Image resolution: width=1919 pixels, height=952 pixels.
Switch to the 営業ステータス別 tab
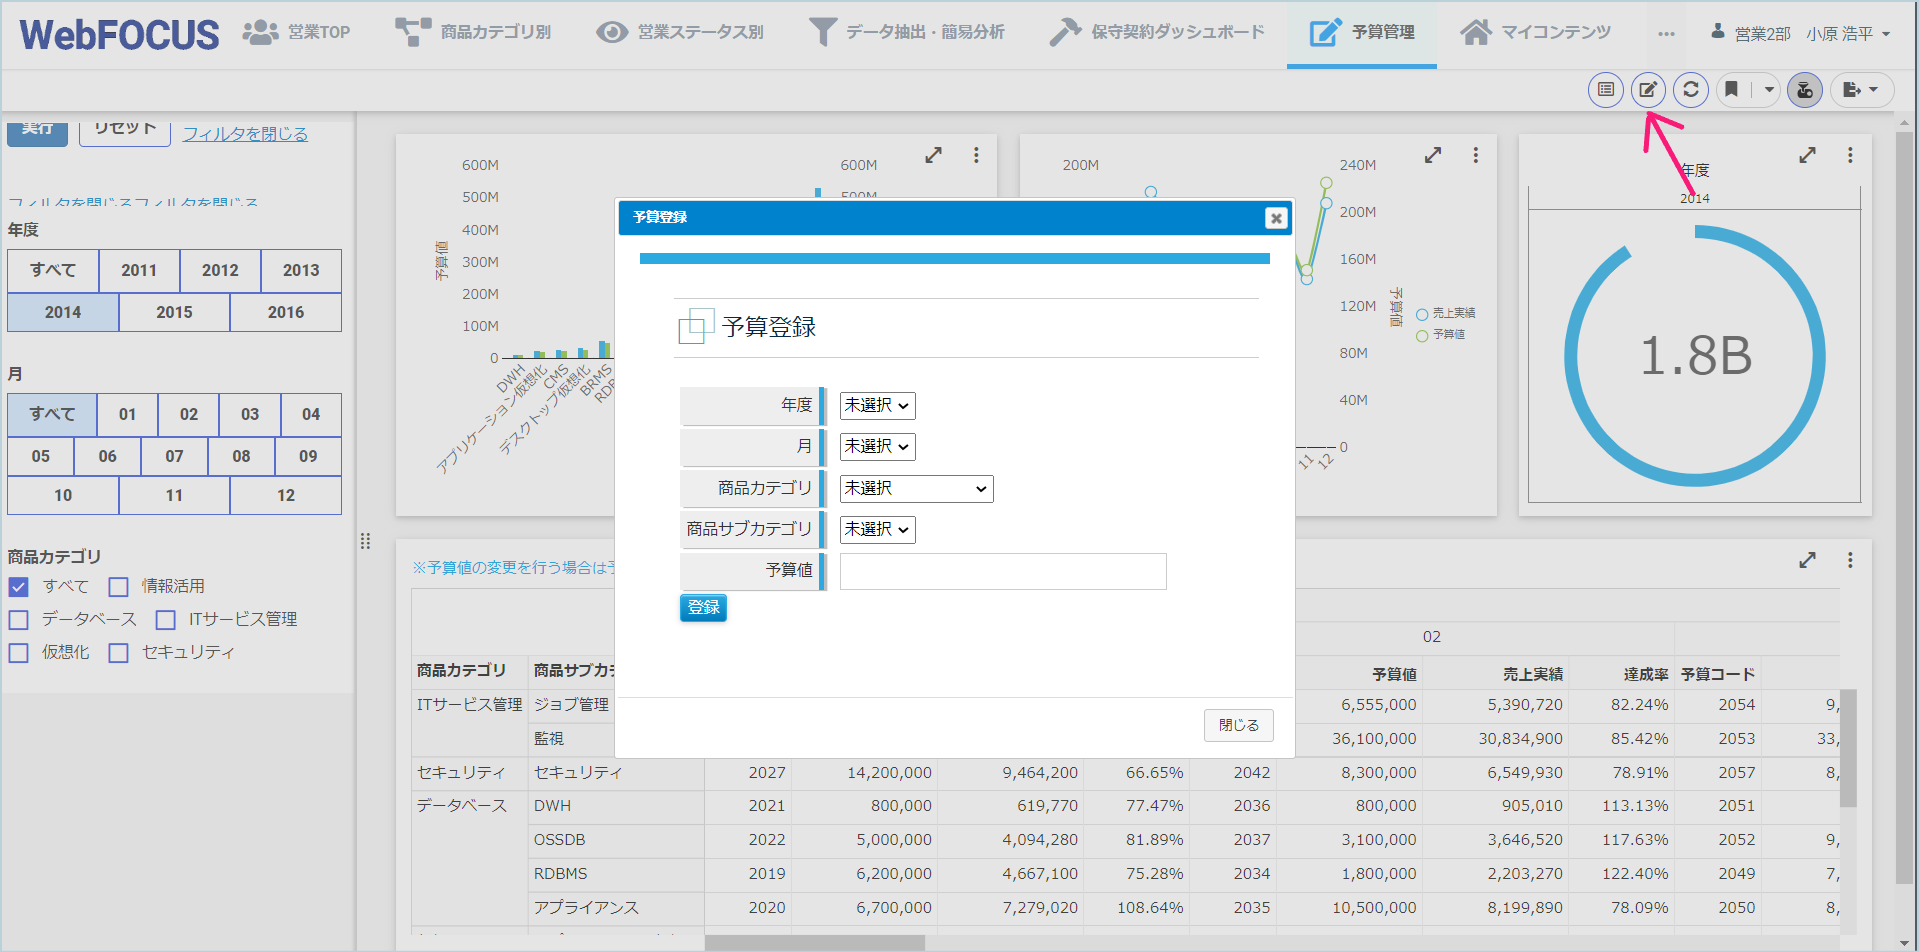680,33
